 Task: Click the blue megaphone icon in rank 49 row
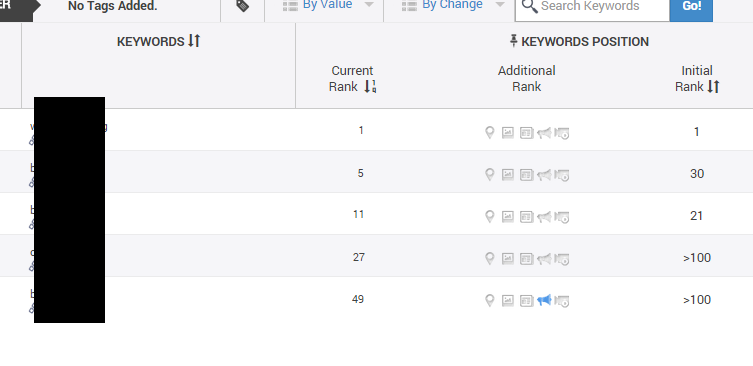click(544, 300)
